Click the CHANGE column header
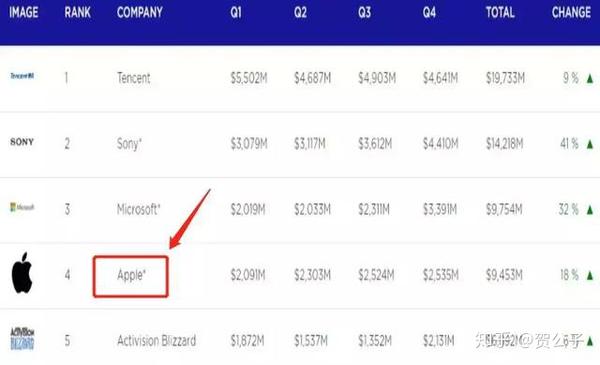The width and height of the screenshot is (600, 365). (571, 12)
